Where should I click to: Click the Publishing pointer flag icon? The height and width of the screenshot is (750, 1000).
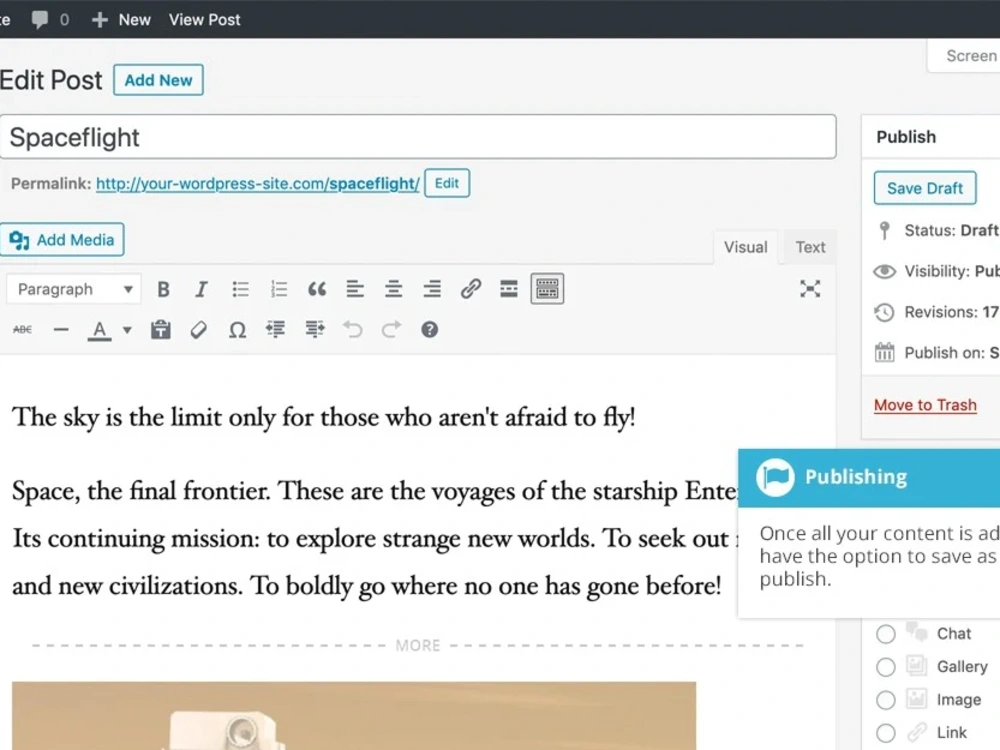(x=775, y=477)
